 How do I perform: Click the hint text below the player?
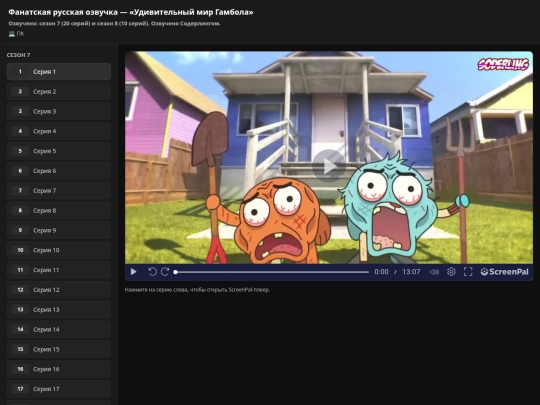(197, 290)
